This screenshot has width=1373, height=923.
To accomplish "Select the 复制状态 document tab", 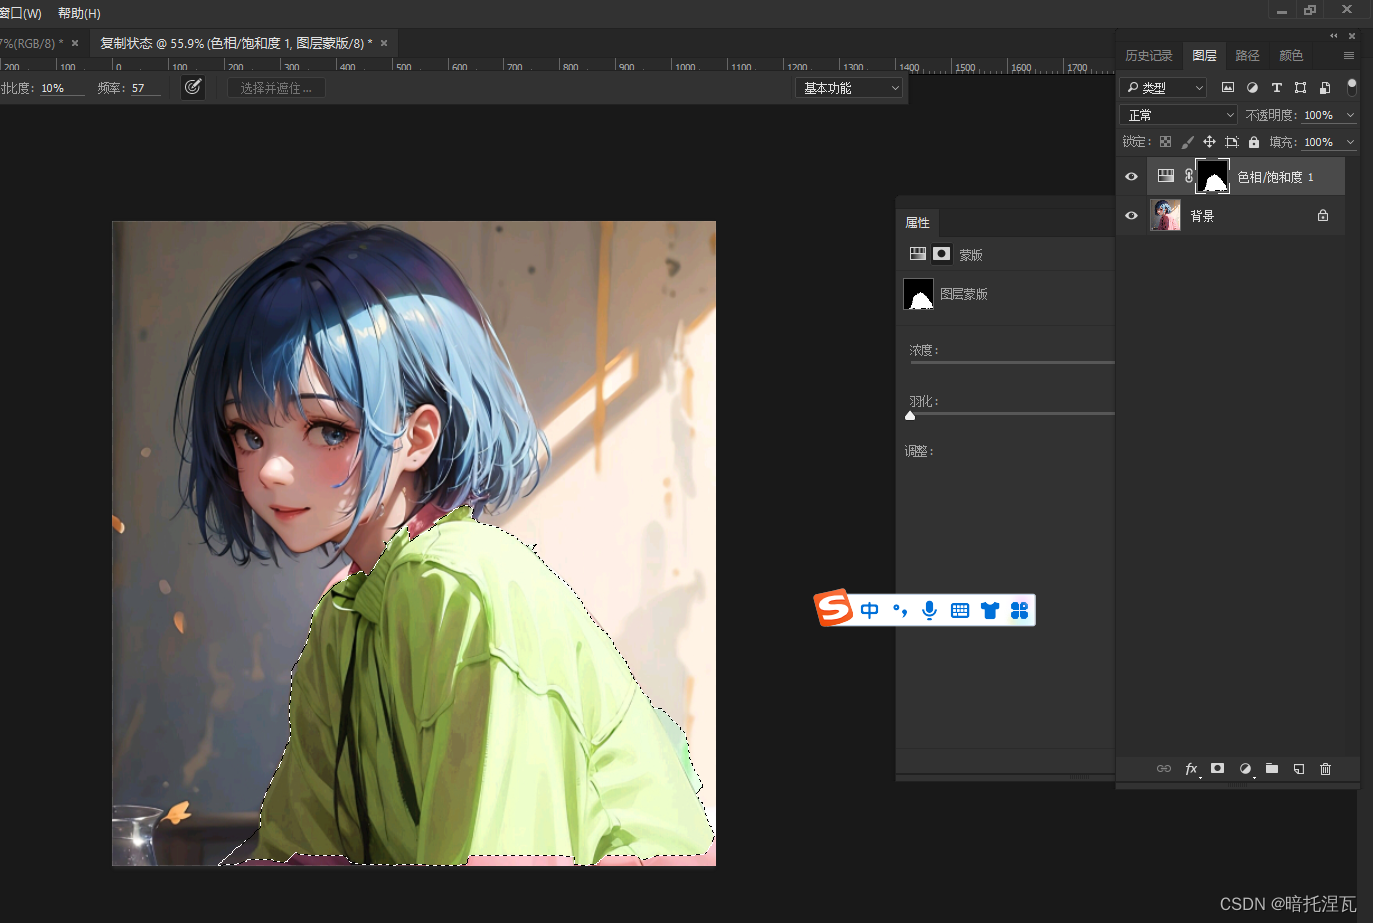I will [x=236, y=43].
